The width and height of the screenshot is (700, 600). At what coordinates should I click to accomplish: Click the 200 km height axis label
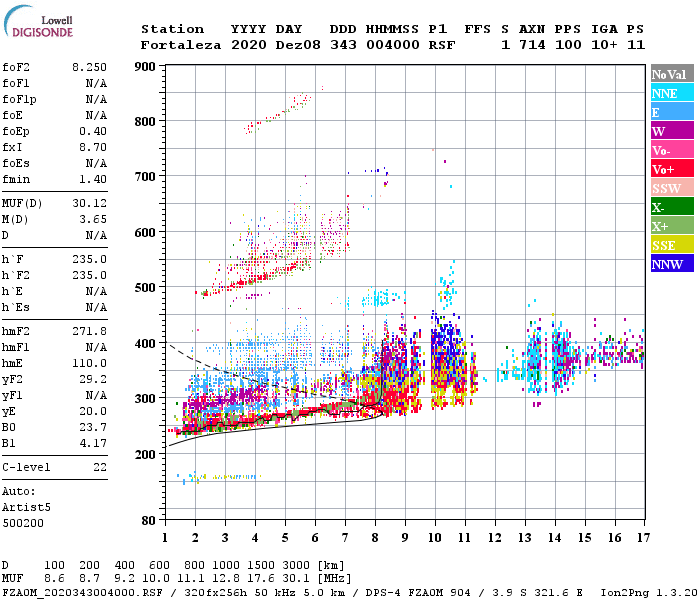click(145, 454)
